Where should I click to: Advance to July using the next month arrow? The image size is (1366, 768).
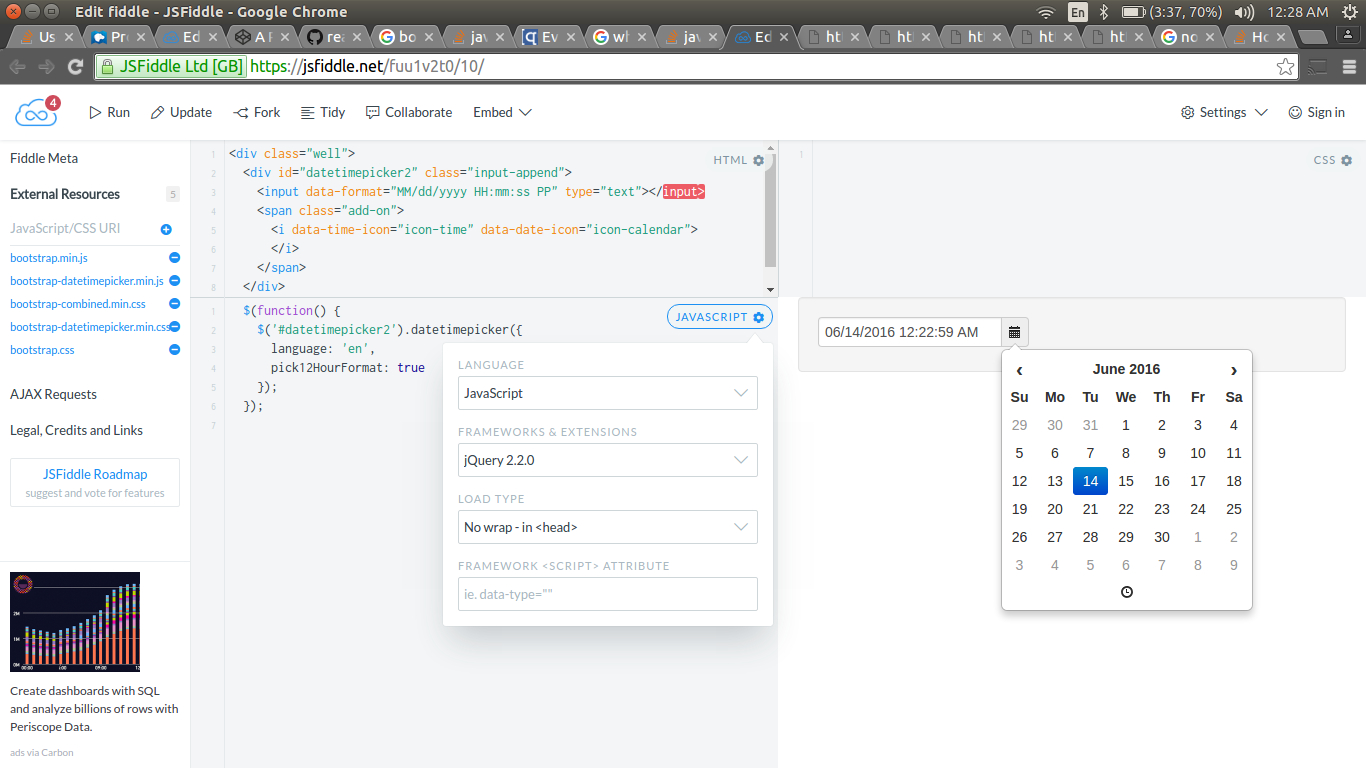(x=1233, y=370)
